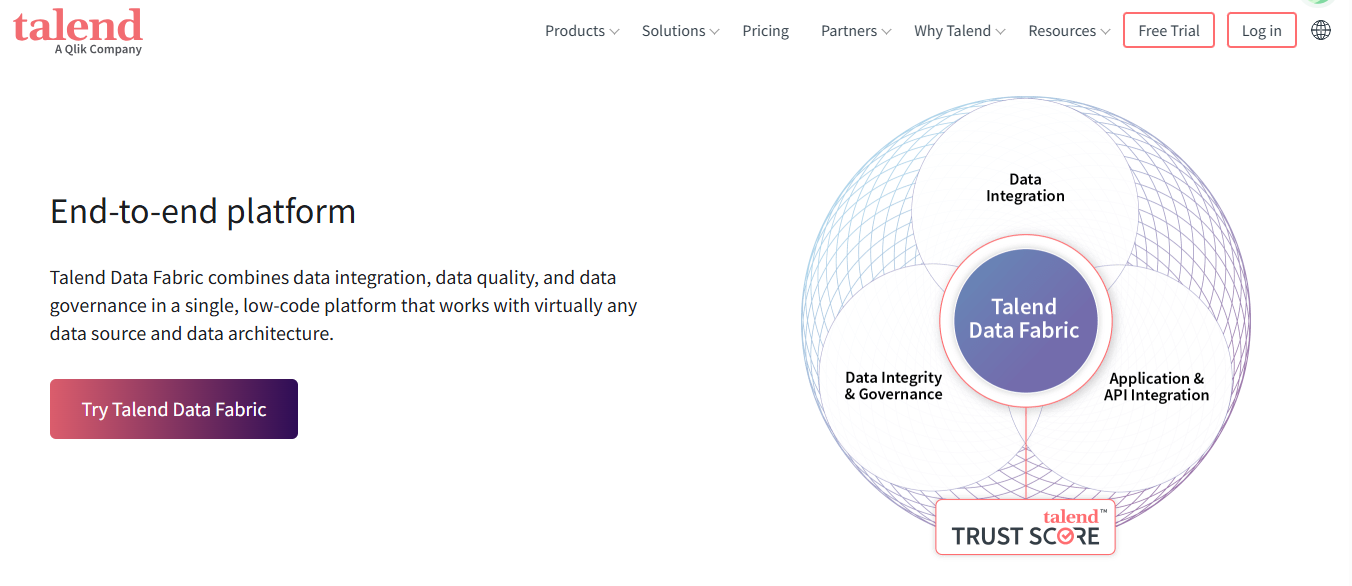This screenshot has width=1352, height=586.
Task: Expand the Solutions chevron arrow
Action: coord(715,32)
